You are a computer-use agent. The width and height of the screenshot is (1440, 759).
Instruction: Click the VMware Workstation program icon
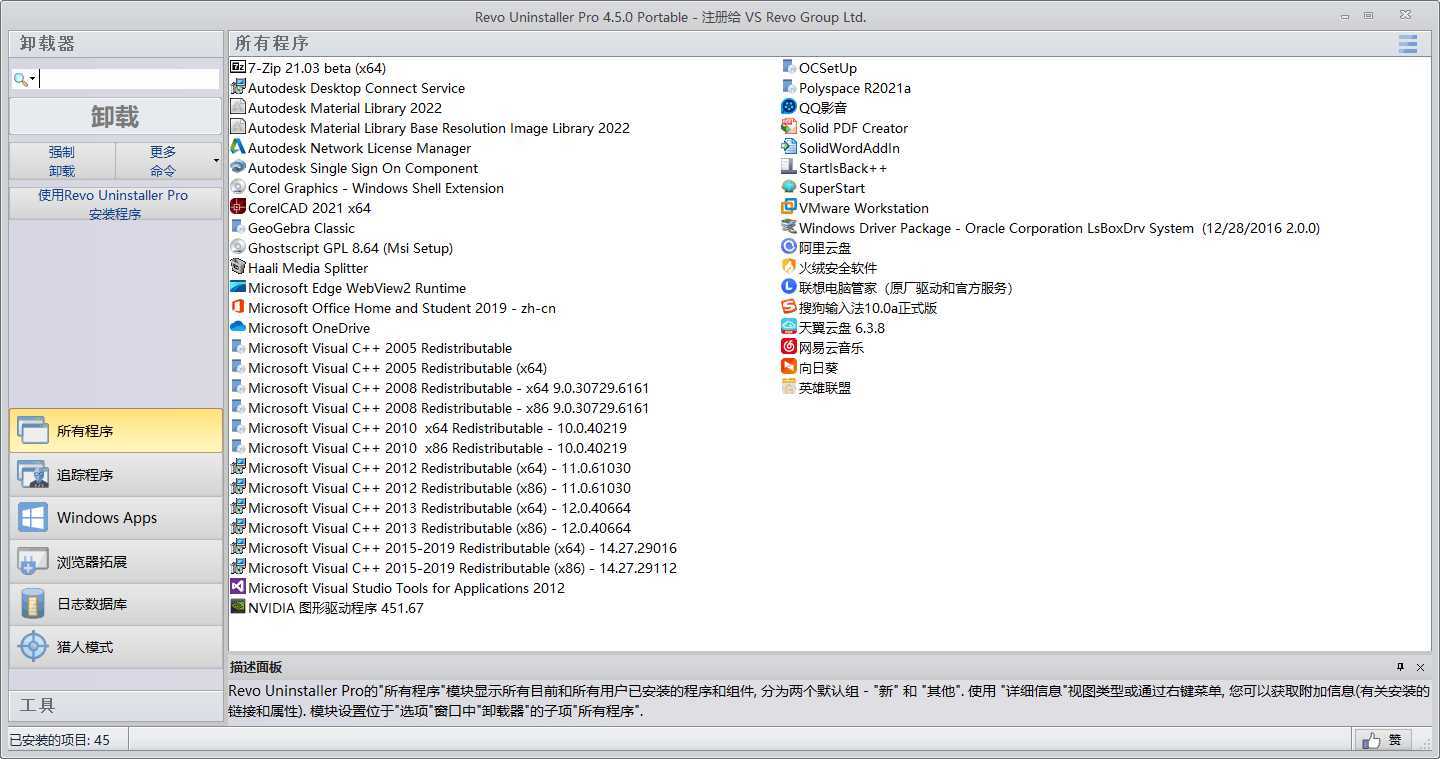(x=789, y=208)
